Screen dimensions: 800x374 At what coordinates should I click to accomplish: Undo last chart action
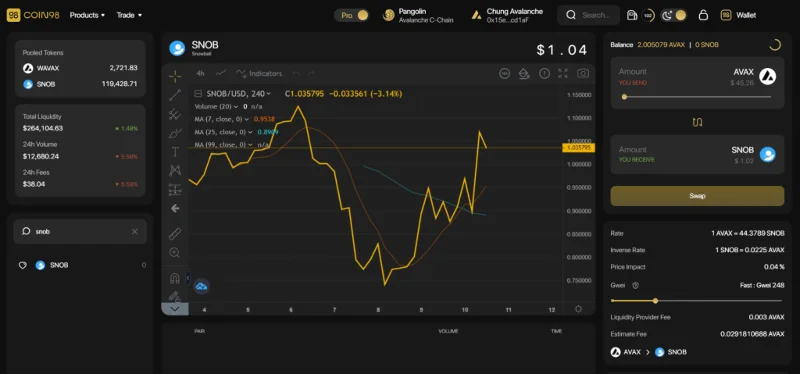point(296,73)
